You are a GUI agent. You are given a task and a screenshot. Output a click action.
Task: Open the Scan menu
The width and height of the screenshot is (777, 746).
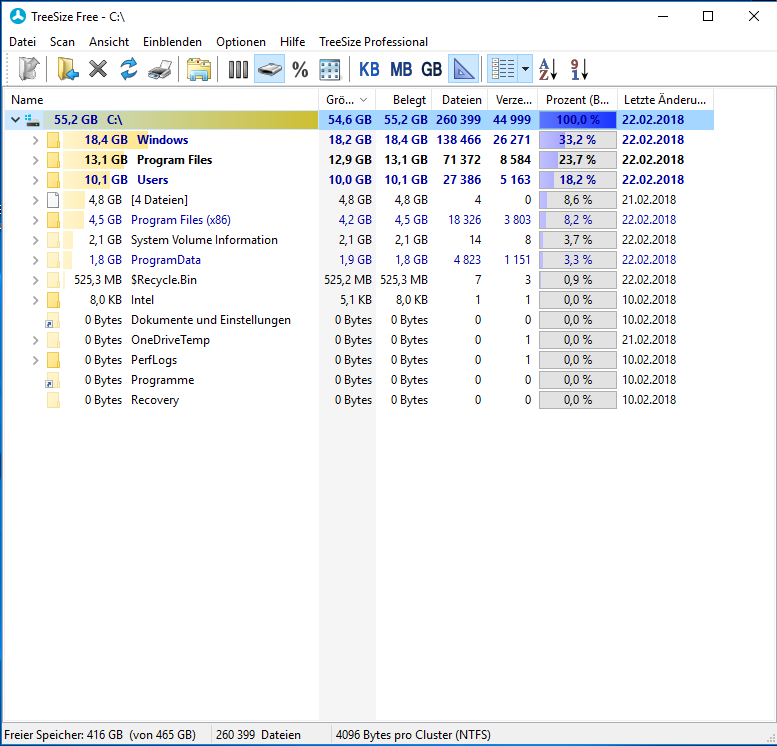coord(62,42)
